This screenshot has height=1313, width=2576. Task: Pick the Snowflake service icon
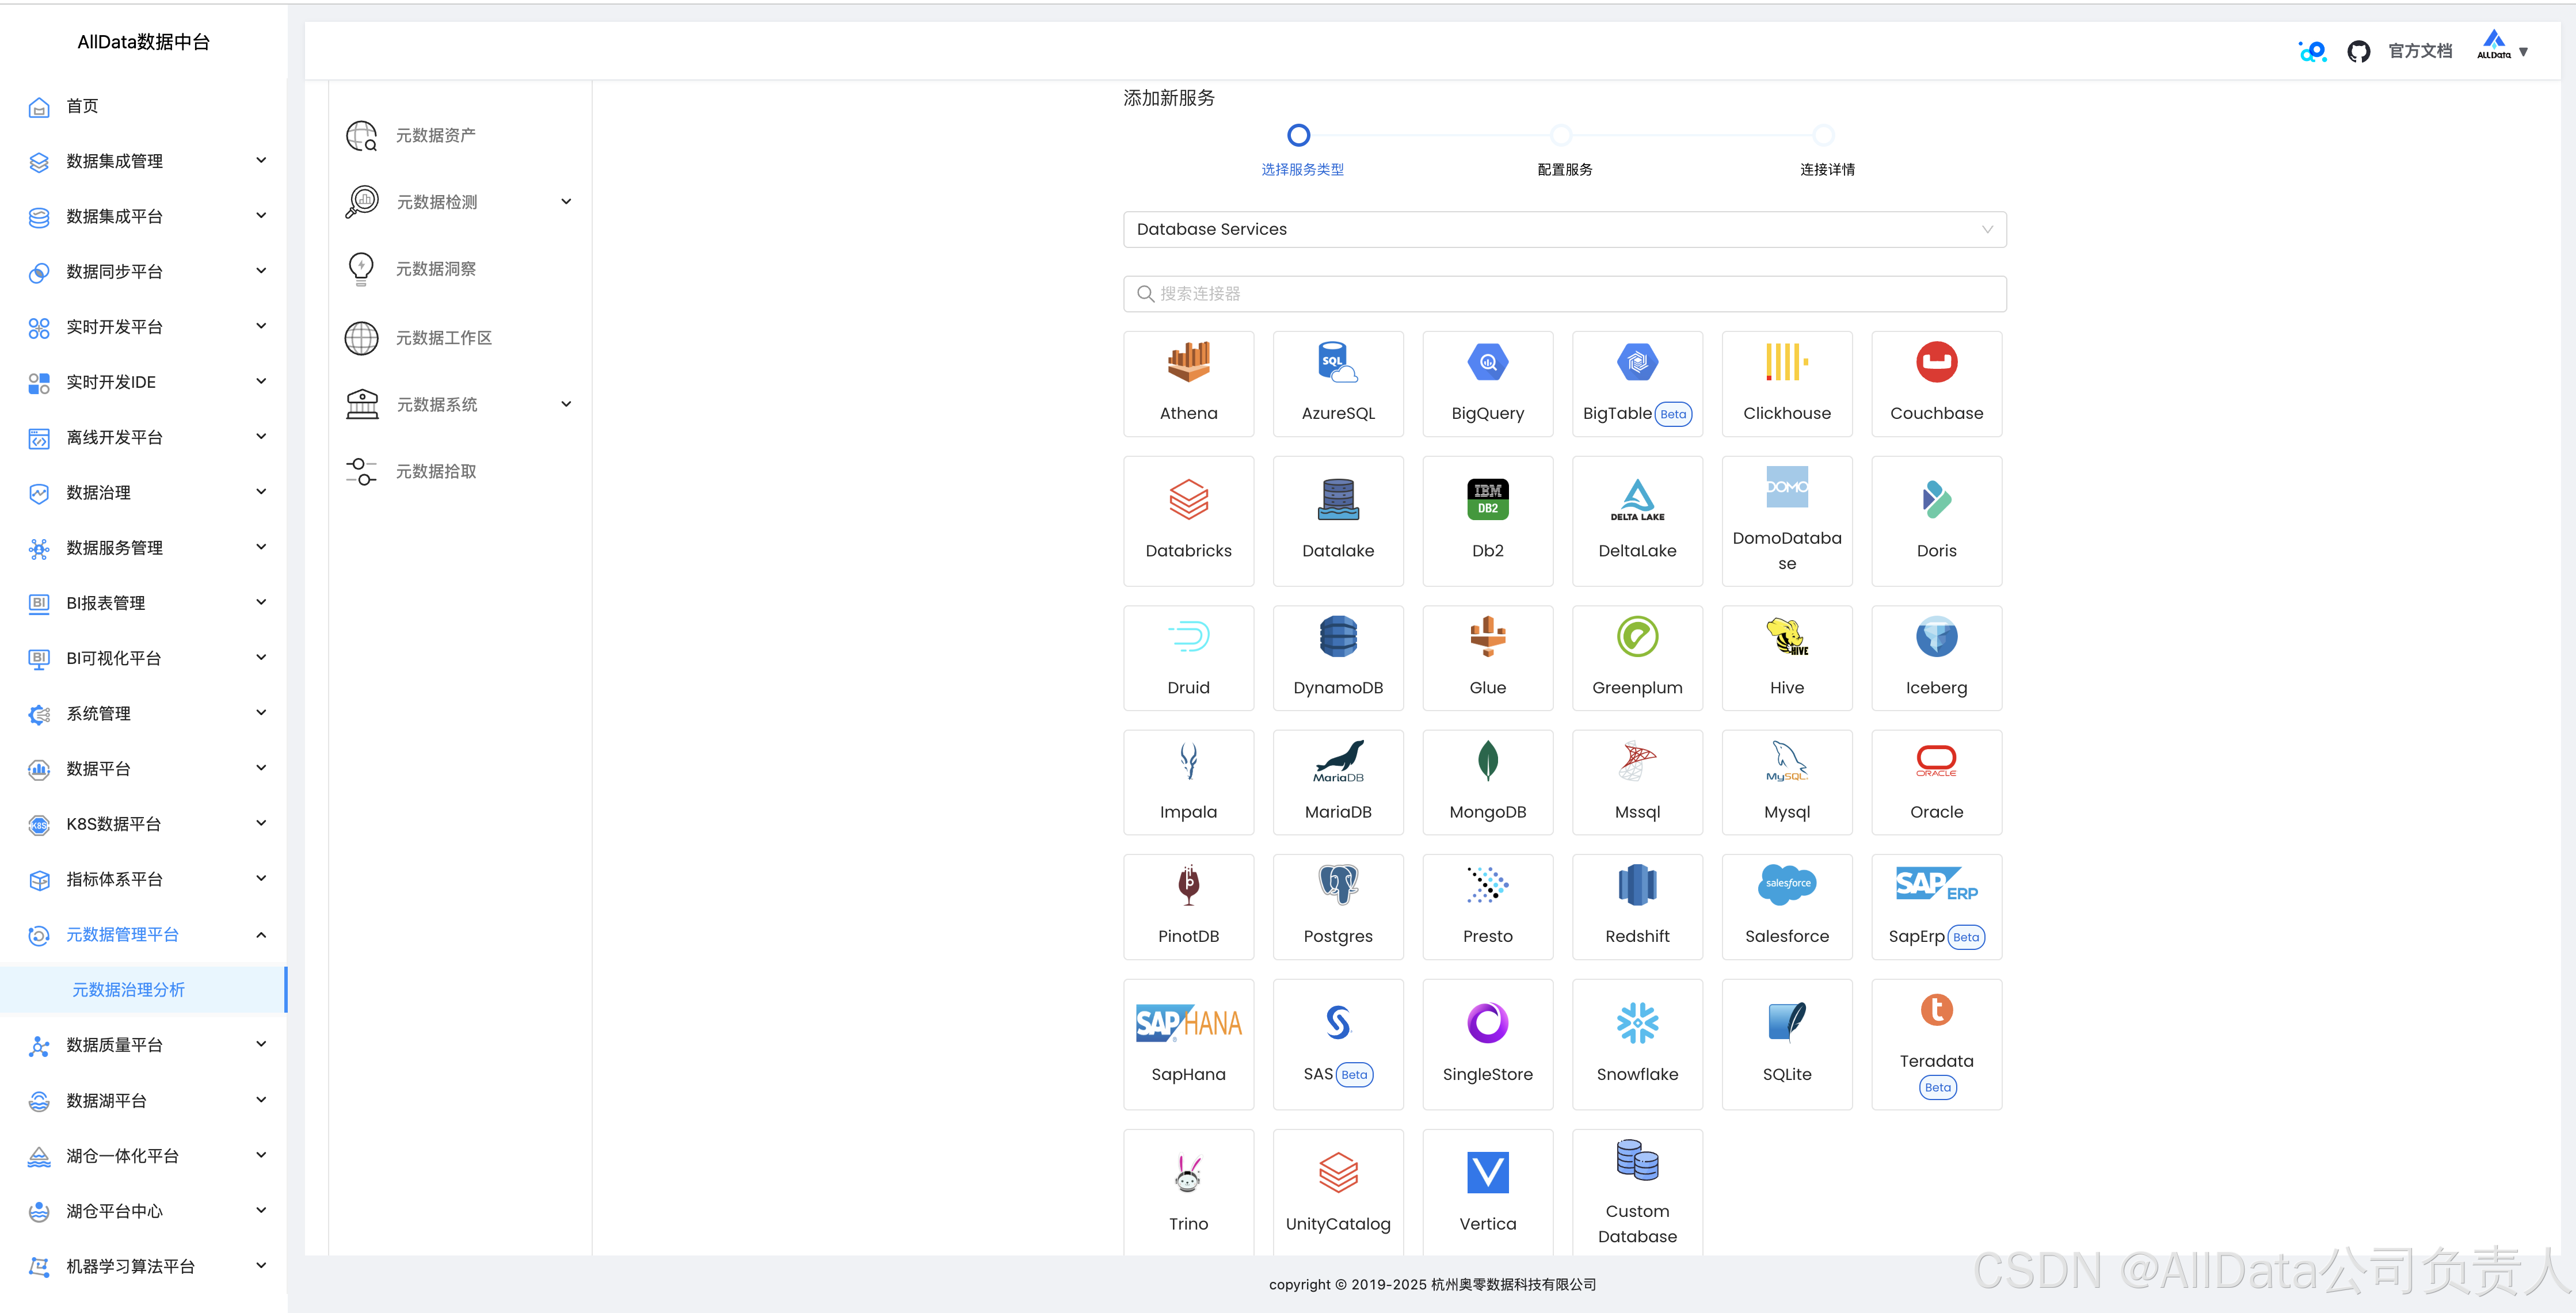point(1637,1022)
